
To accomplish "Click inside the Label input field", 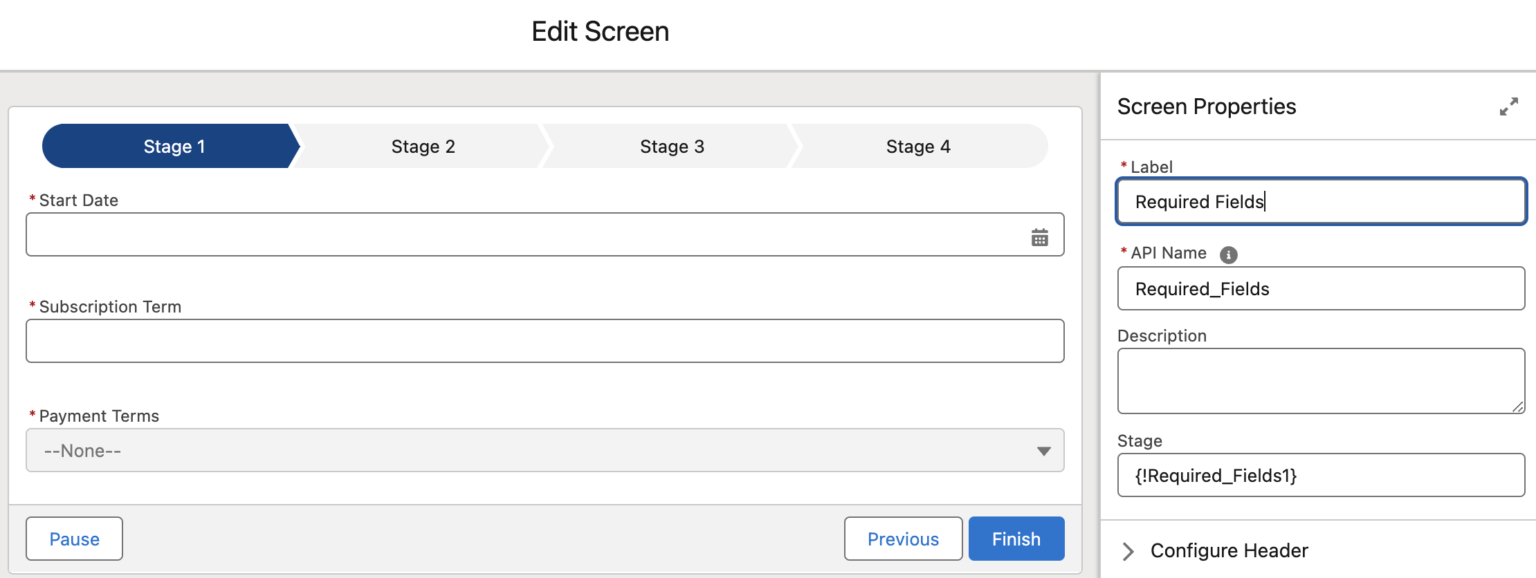I will tap(1320, 201).
